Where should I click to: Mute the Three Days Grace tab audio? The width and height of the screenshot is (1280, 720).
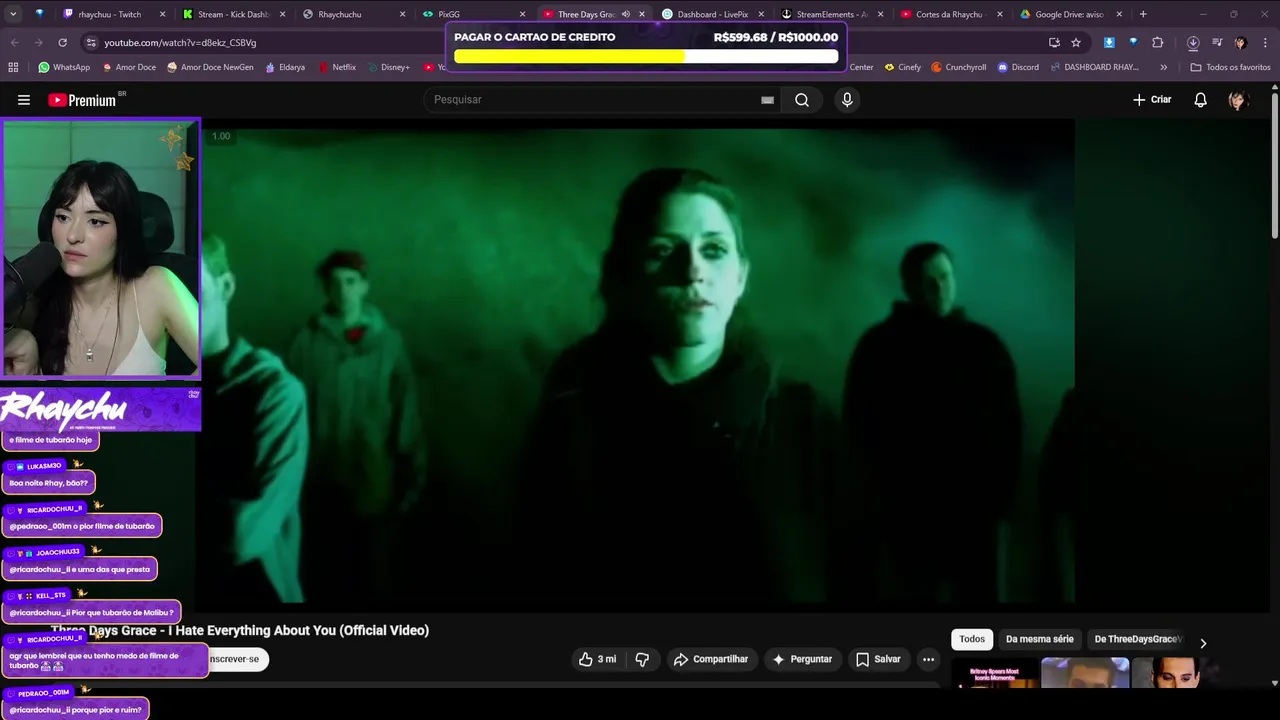tap(626, 14)
